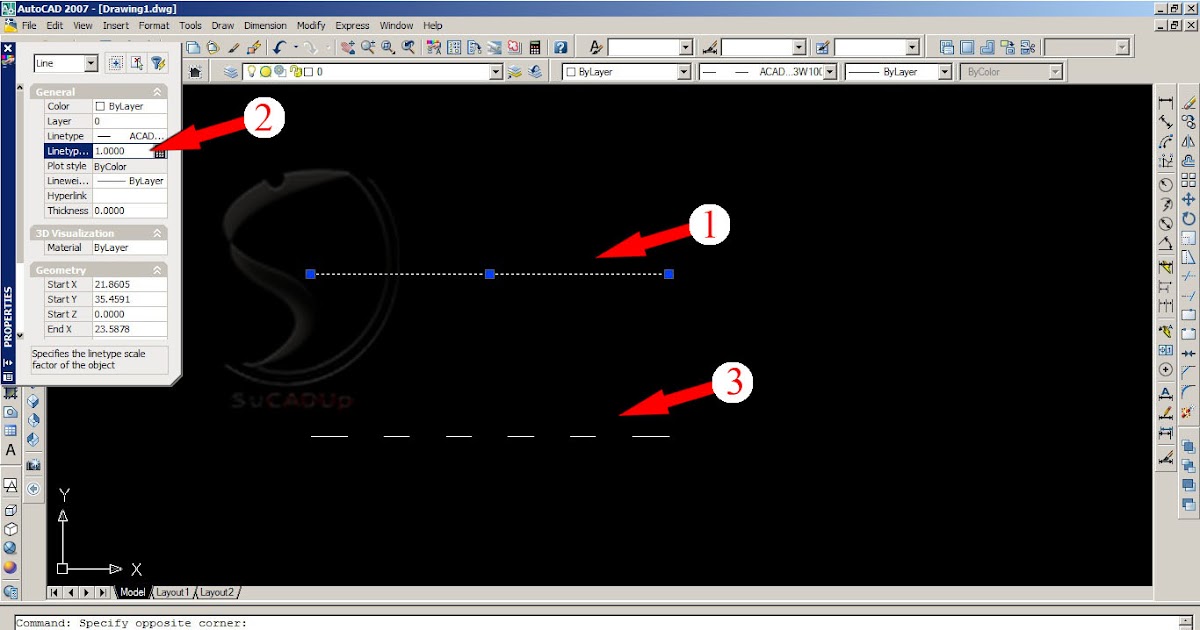Viewport: 1200px width, 630px height.
Task: Open the layer control dropdown
Action: [495, 71]
